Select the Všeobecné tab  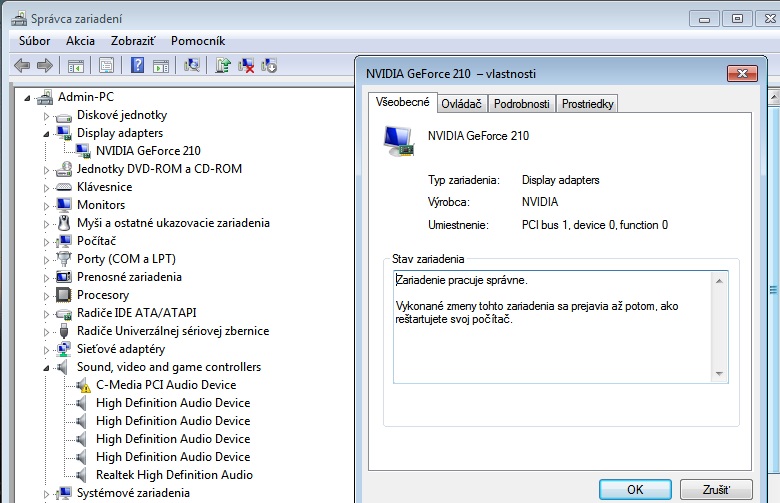(402, 102)
